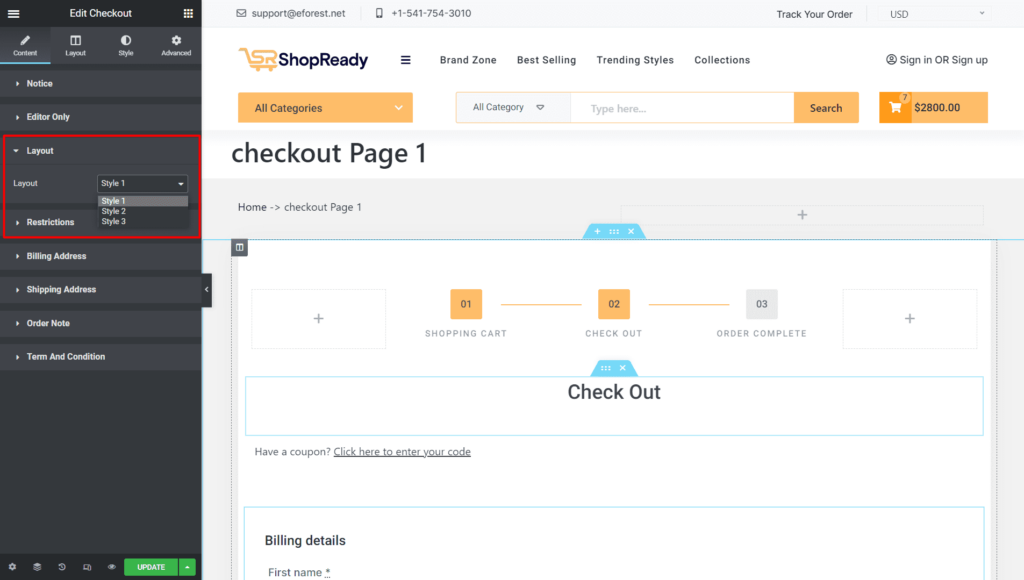Open the Elementor hamburger menu

click(13, 13)
